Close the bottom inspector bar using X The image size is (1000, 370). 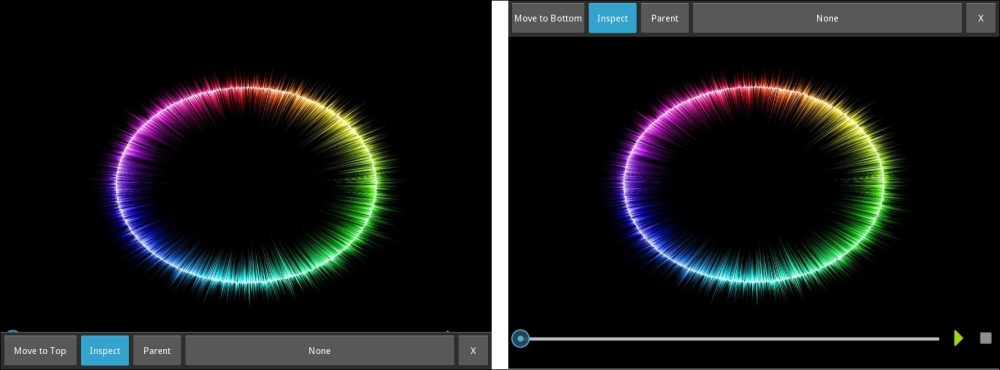coord(473,351)
